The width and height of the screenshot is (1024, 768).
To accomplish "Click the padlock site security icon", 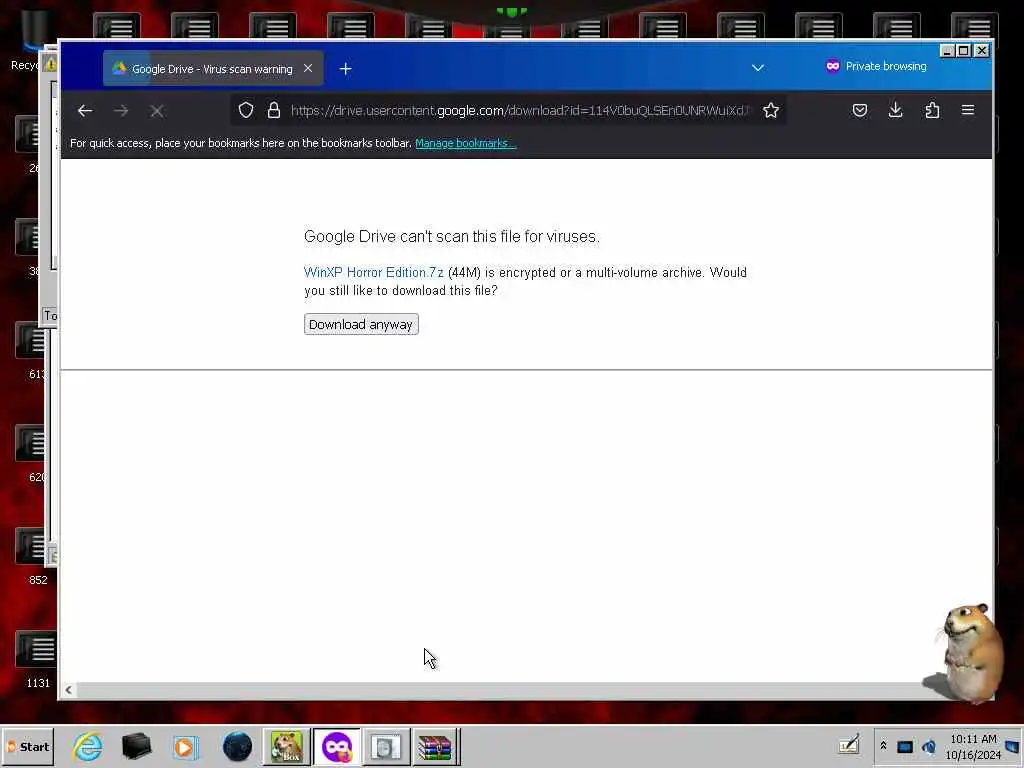I will [x=274, y=110].
